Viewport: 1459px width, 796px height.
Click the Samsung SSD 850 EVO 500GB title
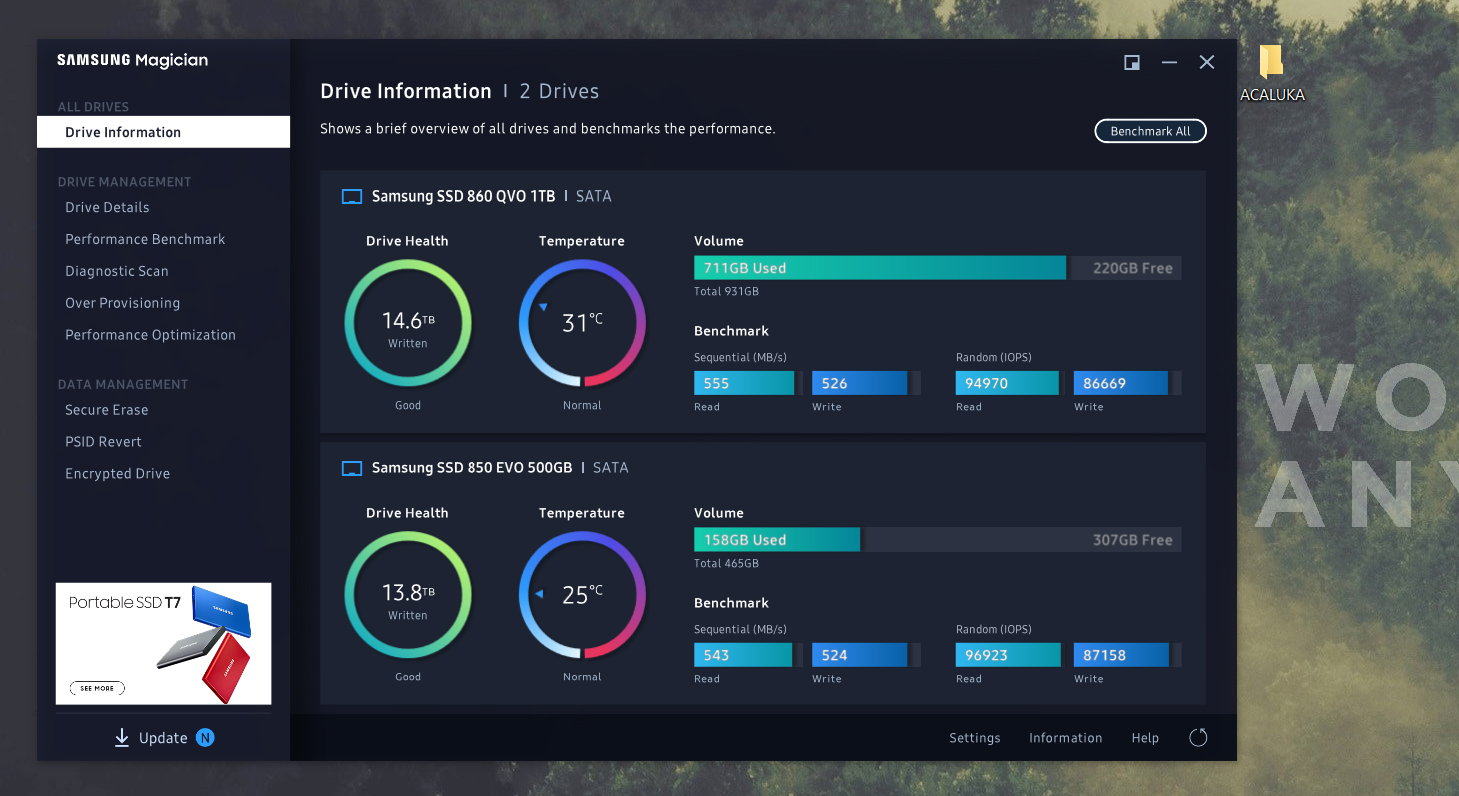[x=472, y=468]
